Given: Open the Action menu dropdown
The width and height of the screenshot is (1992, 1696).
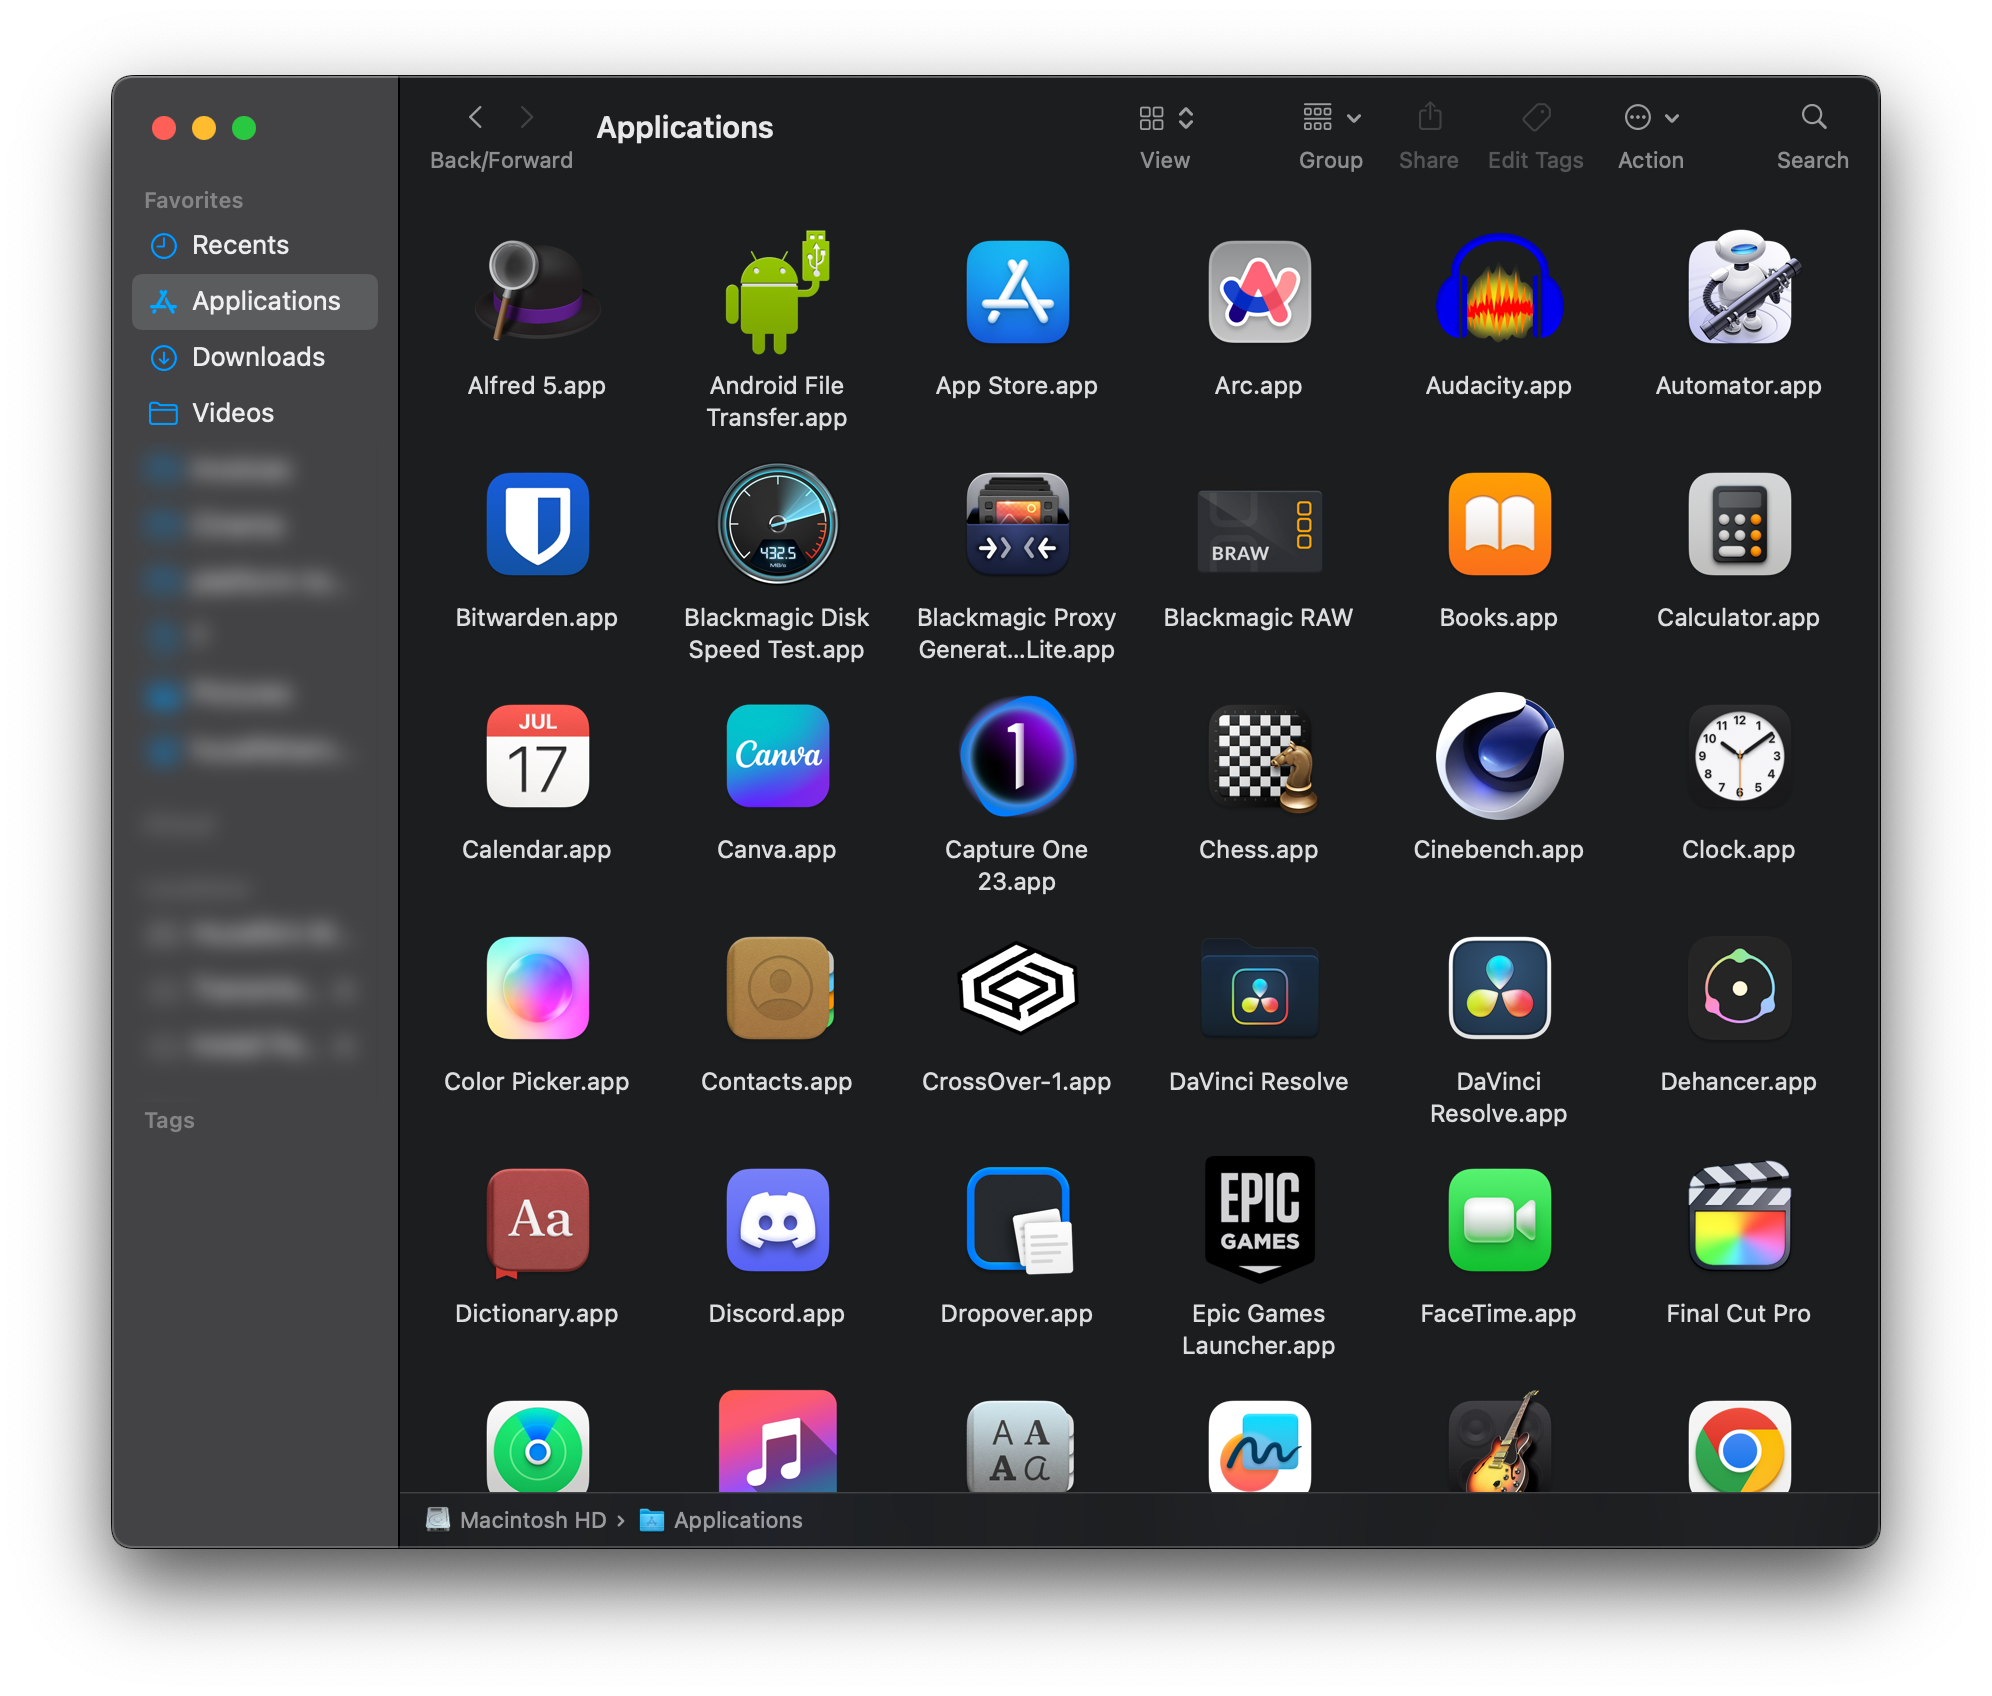Looking at the screenshot, I should click(x=1648, y=118).
